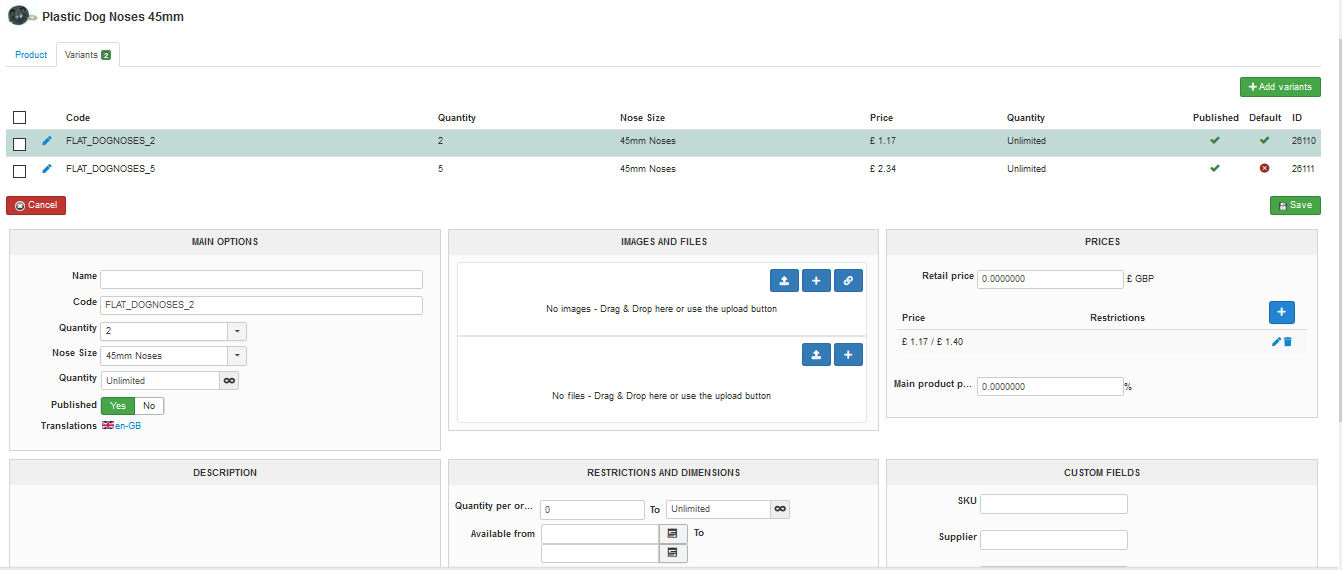The height and width of the screenshot is (570, 1342).
Task: Click the Default column header
Action: 1265,118
